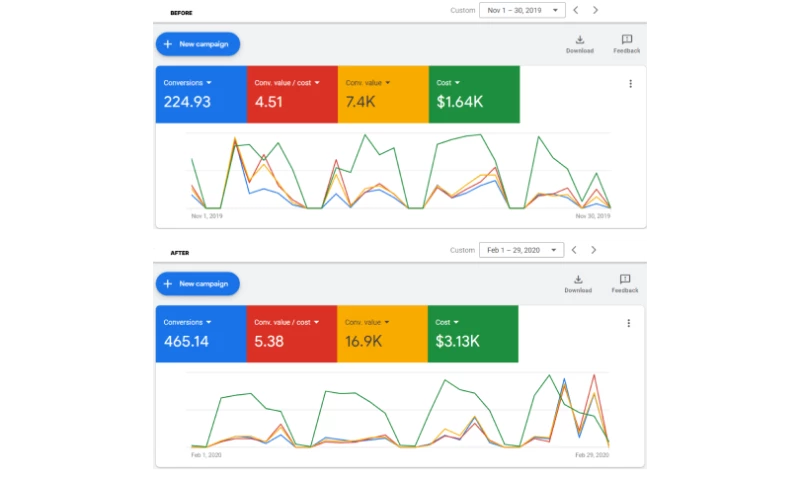Open Feedback in the February 2020 panel

click(x=625, y=281)
